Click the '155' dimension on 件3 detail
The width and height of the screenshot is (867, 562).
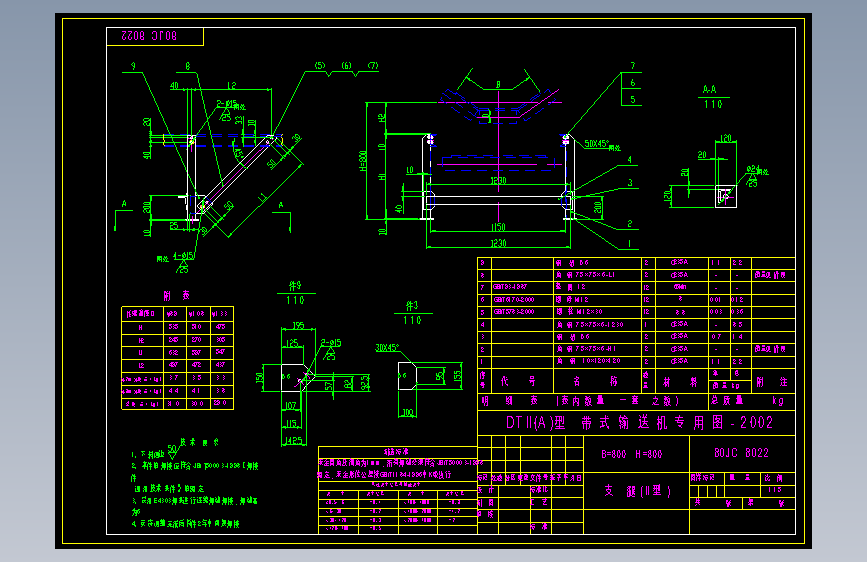tap(457, 376)
